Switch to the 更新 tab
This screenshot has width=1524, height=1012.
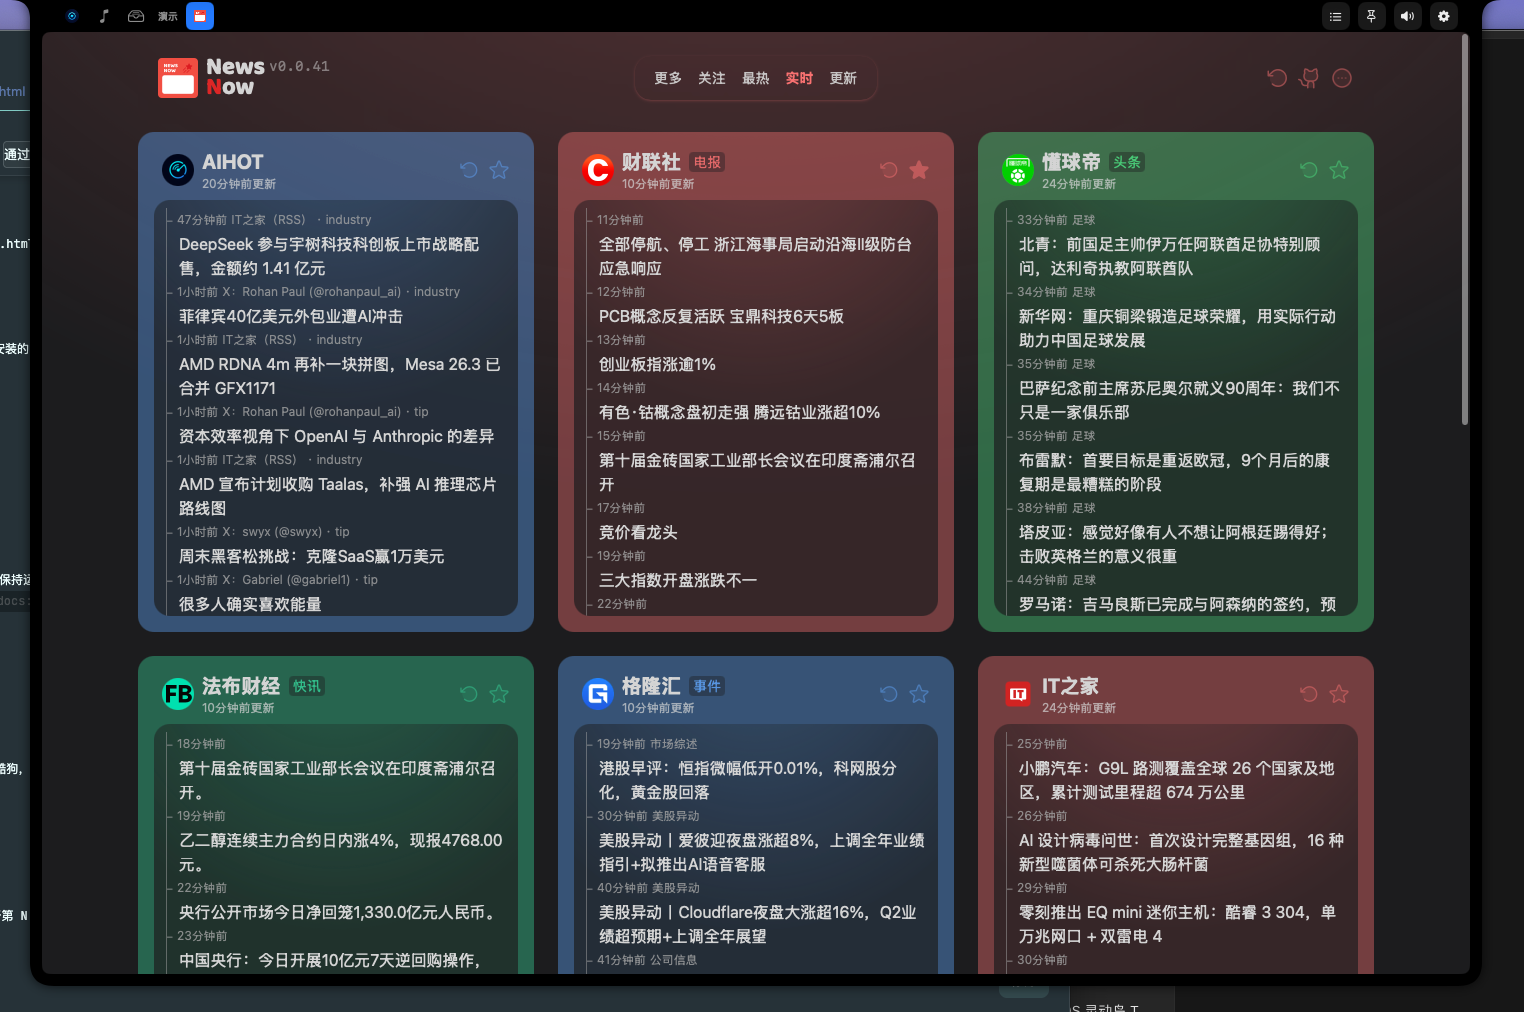click(844, 78)
